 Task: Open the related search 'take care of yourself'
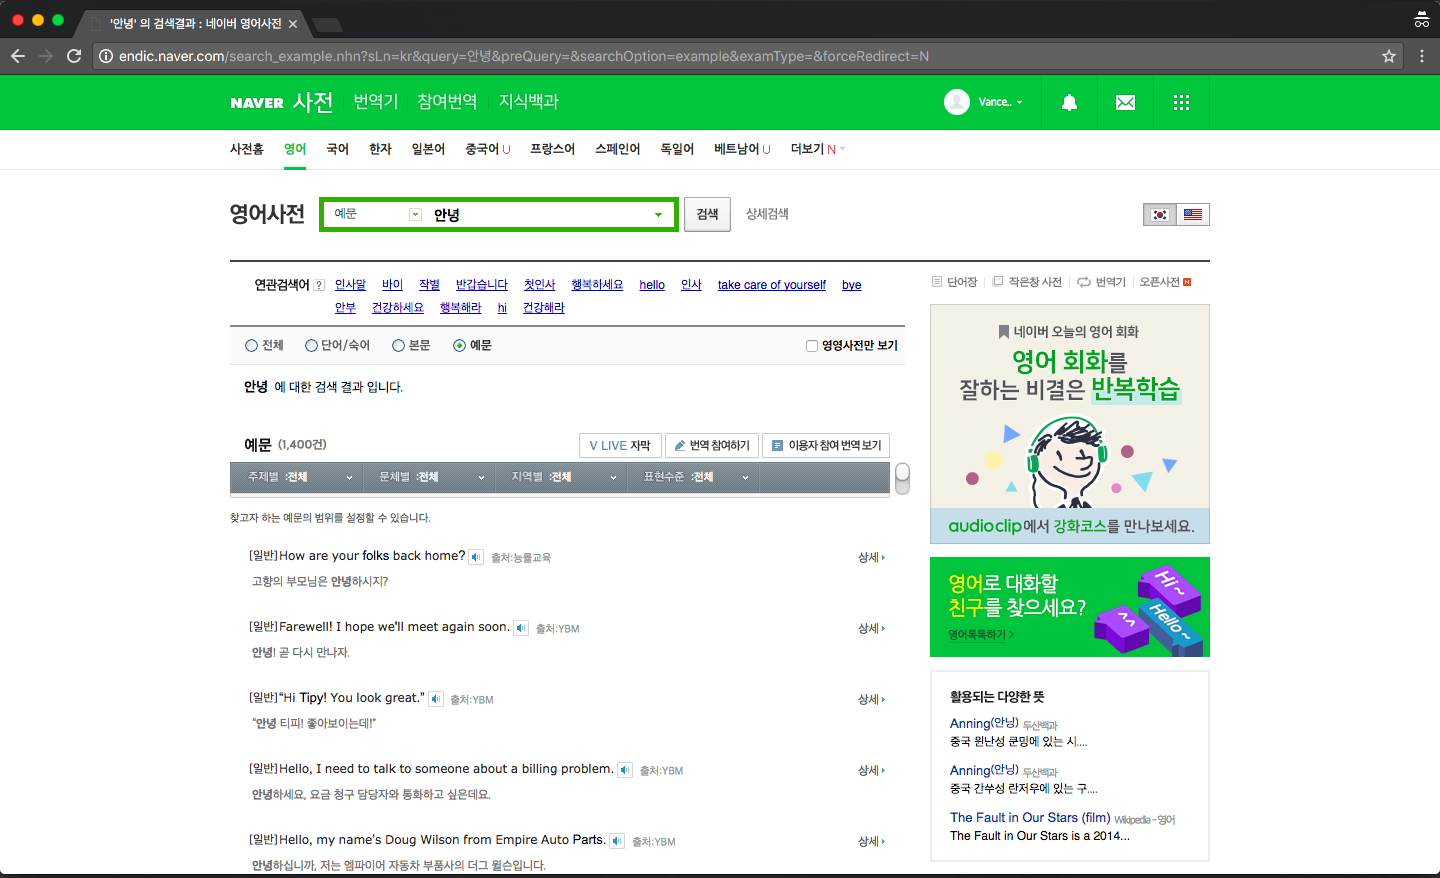(772, 285)
